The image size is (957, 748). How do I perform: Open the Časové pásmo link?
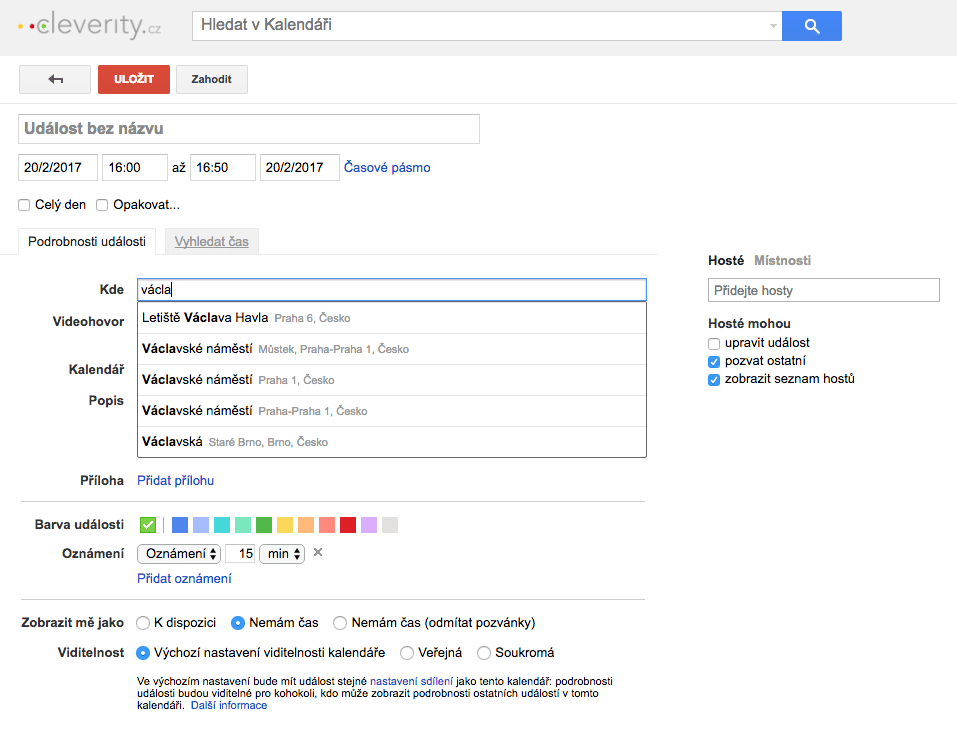tap(387, 167)
